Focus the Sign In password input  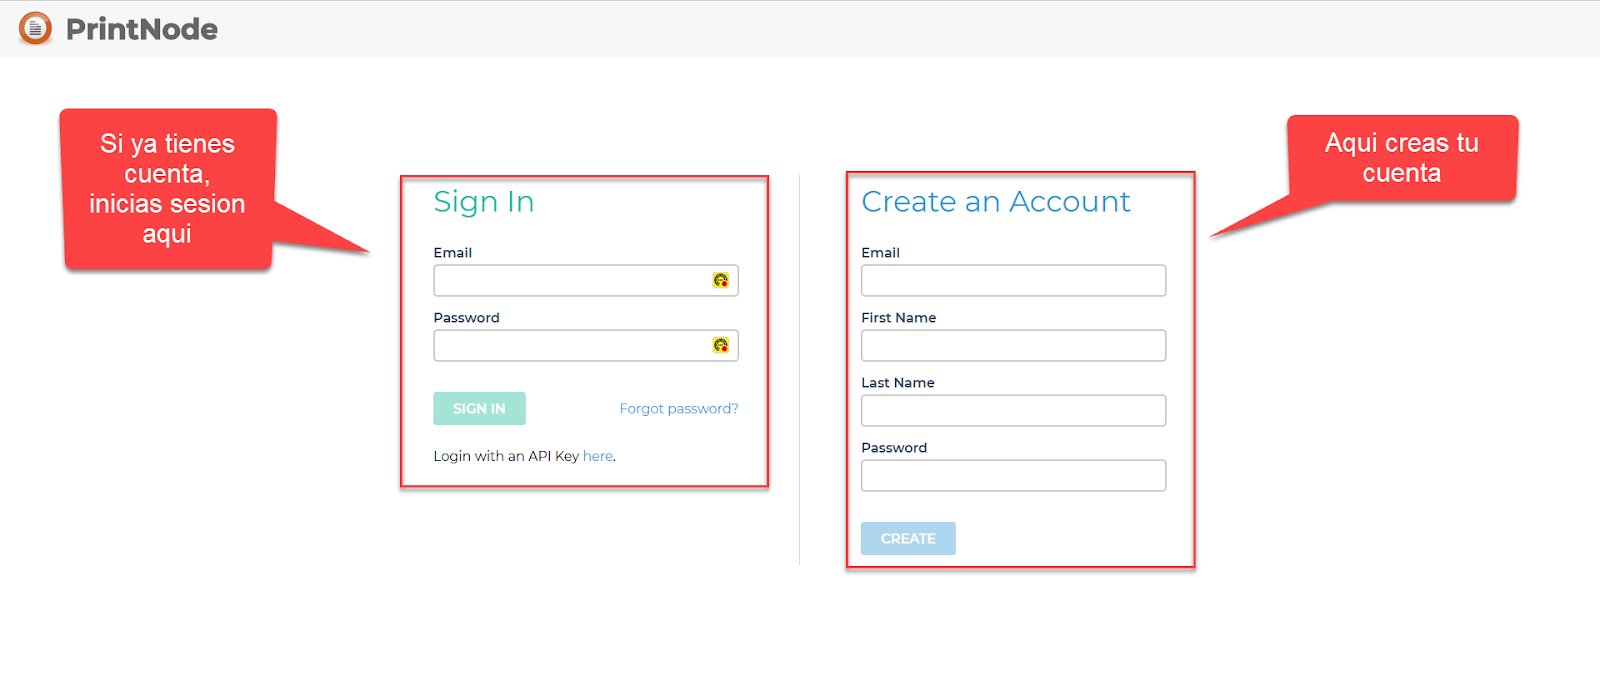pyautogui.click(x=570, y=345)
